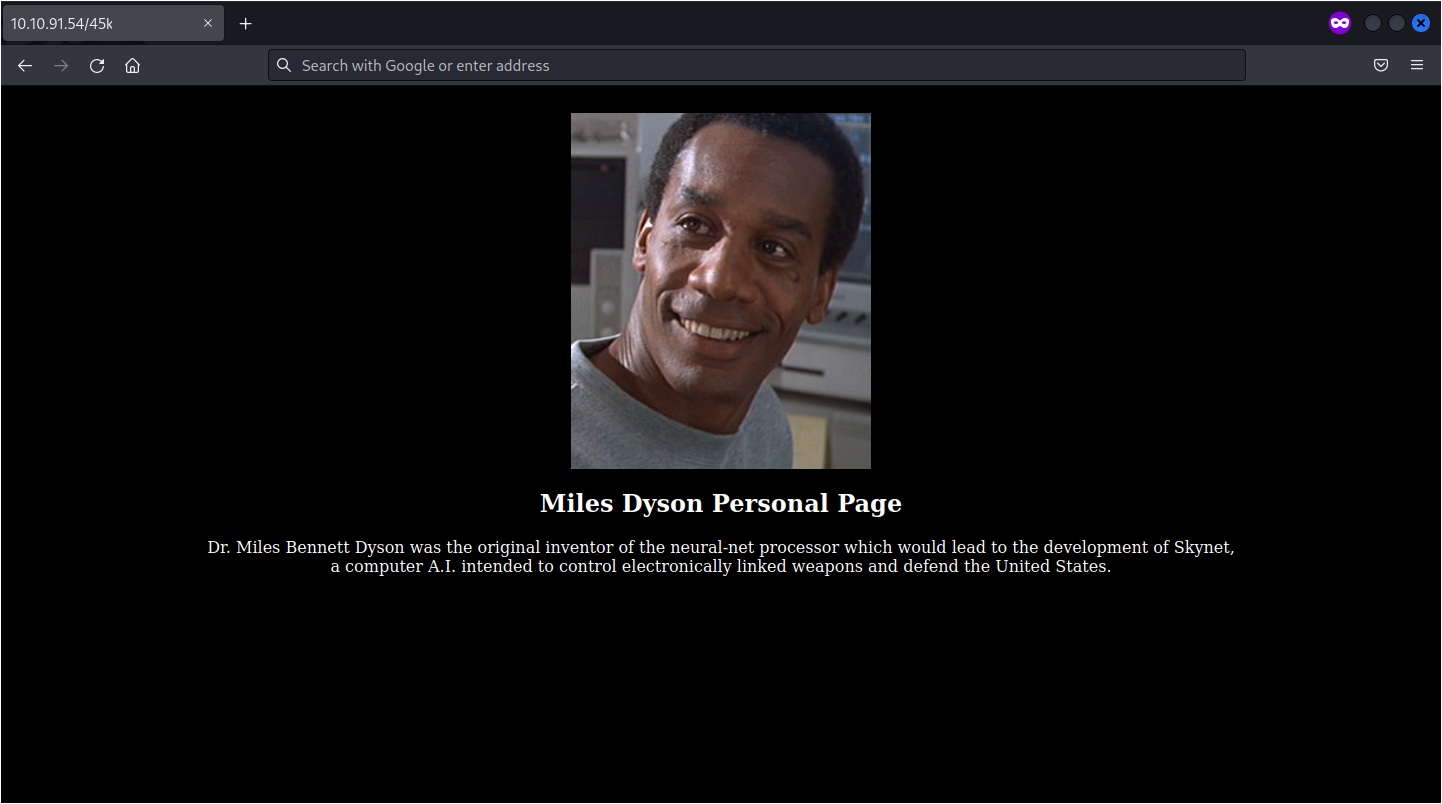
Task: Click the Miles Dyson Personal Page heading
Action: click(x=720, y=503)
